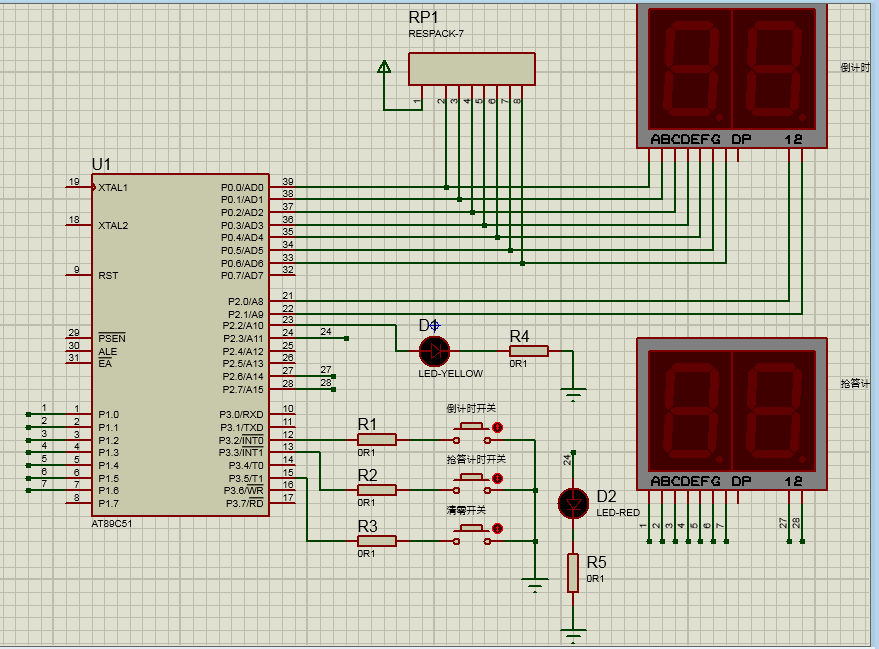
Task: Click the PSEN pin label on U1
Action: pyautogui.click(x=112, y=338)
